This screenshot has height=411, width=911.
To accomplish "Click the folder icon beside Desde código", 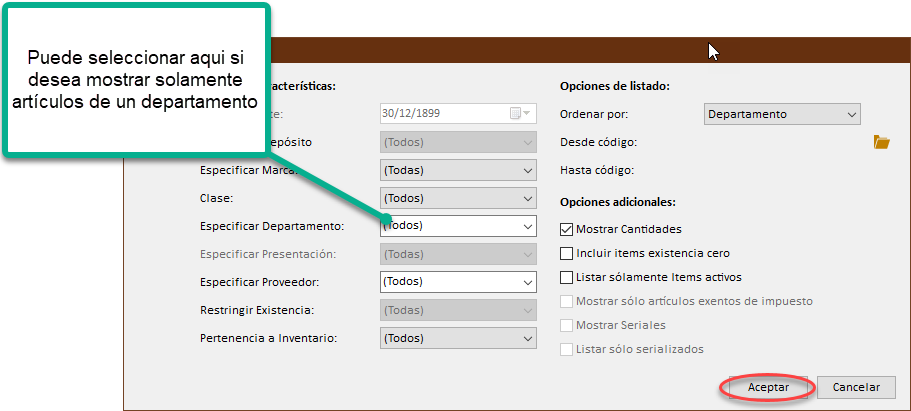I will click(881, 142).
